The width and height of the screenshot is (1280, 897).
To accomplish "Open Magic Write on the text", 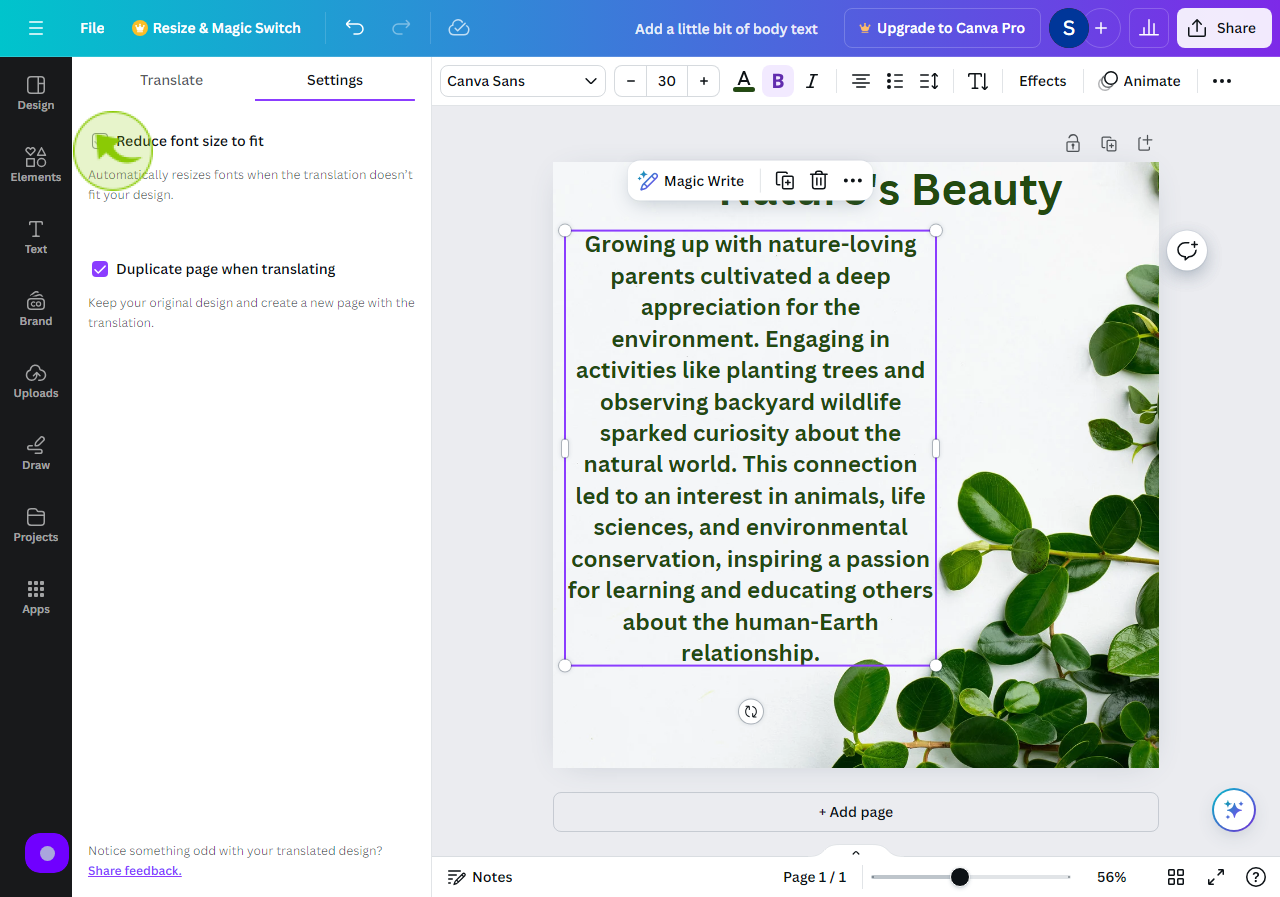I will [x=691, y=181].
